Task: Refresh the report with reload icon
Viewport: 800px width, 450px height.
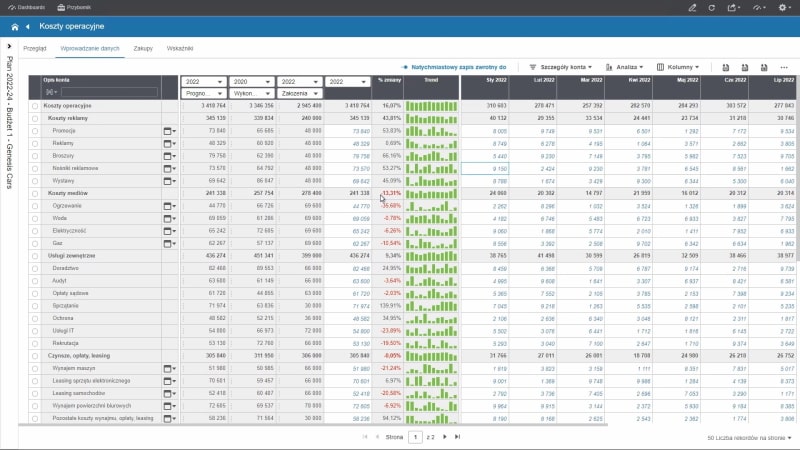Action: (x=711, y=8)
